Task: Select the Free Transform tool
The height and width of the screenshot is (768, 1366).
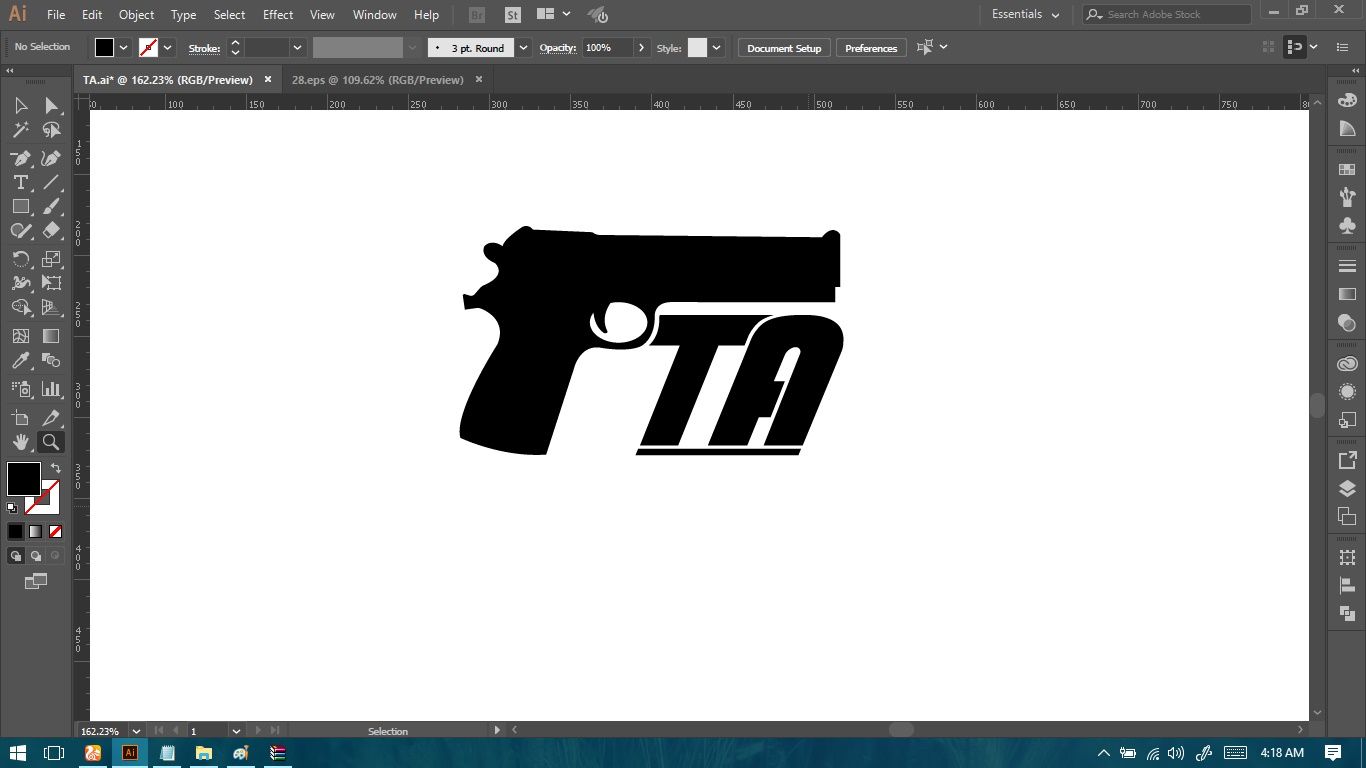Action: click(51, 283)
